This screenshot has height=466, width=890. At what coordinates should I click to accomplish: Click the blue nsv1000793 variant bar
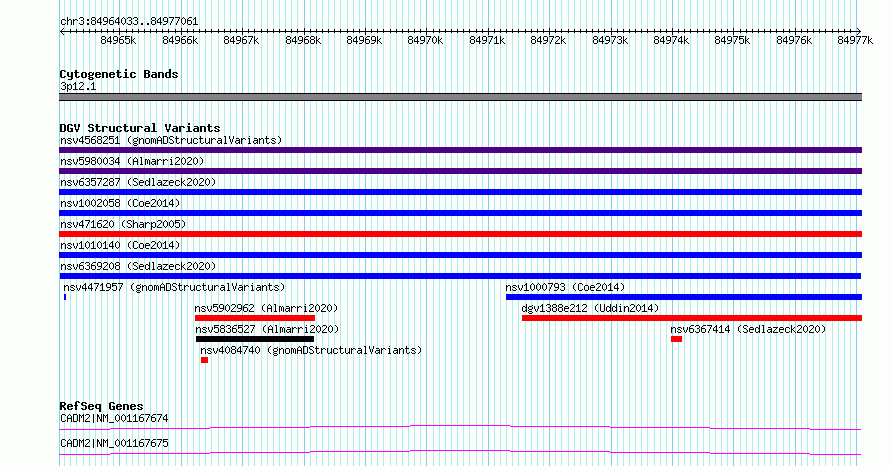684,297
